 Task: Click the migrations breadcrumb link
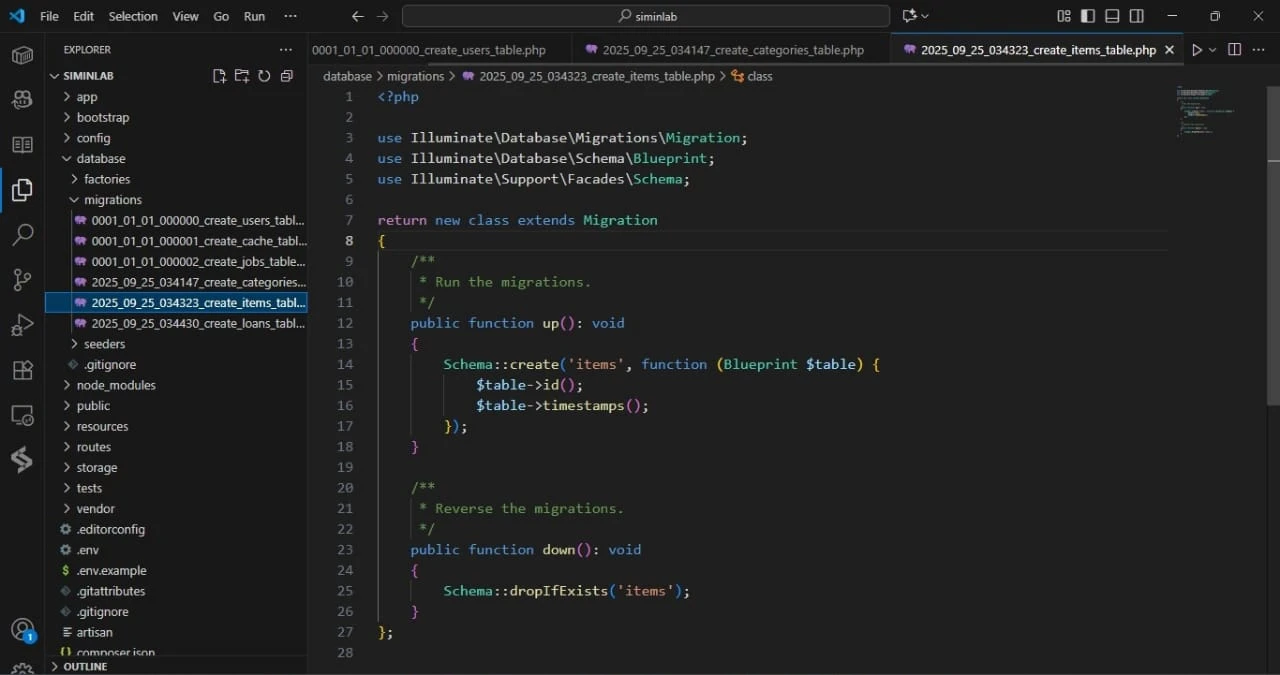(x=415, y=76)
